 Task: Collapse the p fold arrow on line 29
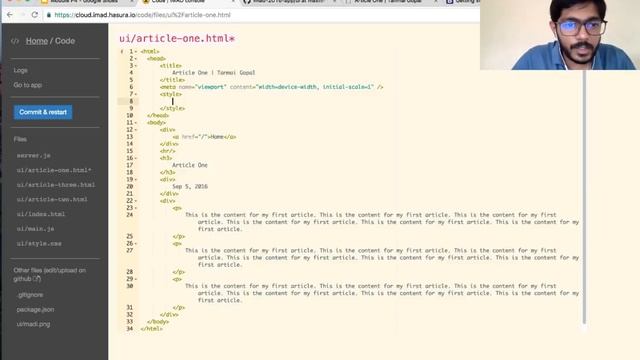click(x=136, y=279)
